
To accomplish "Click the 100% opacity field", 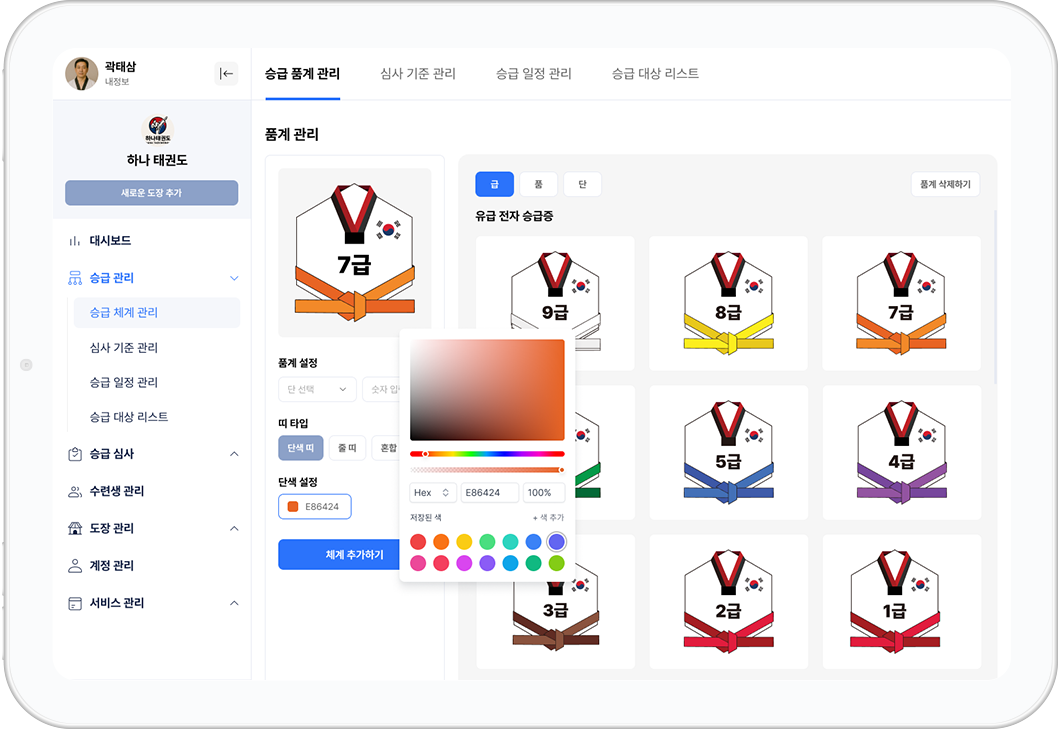I will click(x=544, y=493).
